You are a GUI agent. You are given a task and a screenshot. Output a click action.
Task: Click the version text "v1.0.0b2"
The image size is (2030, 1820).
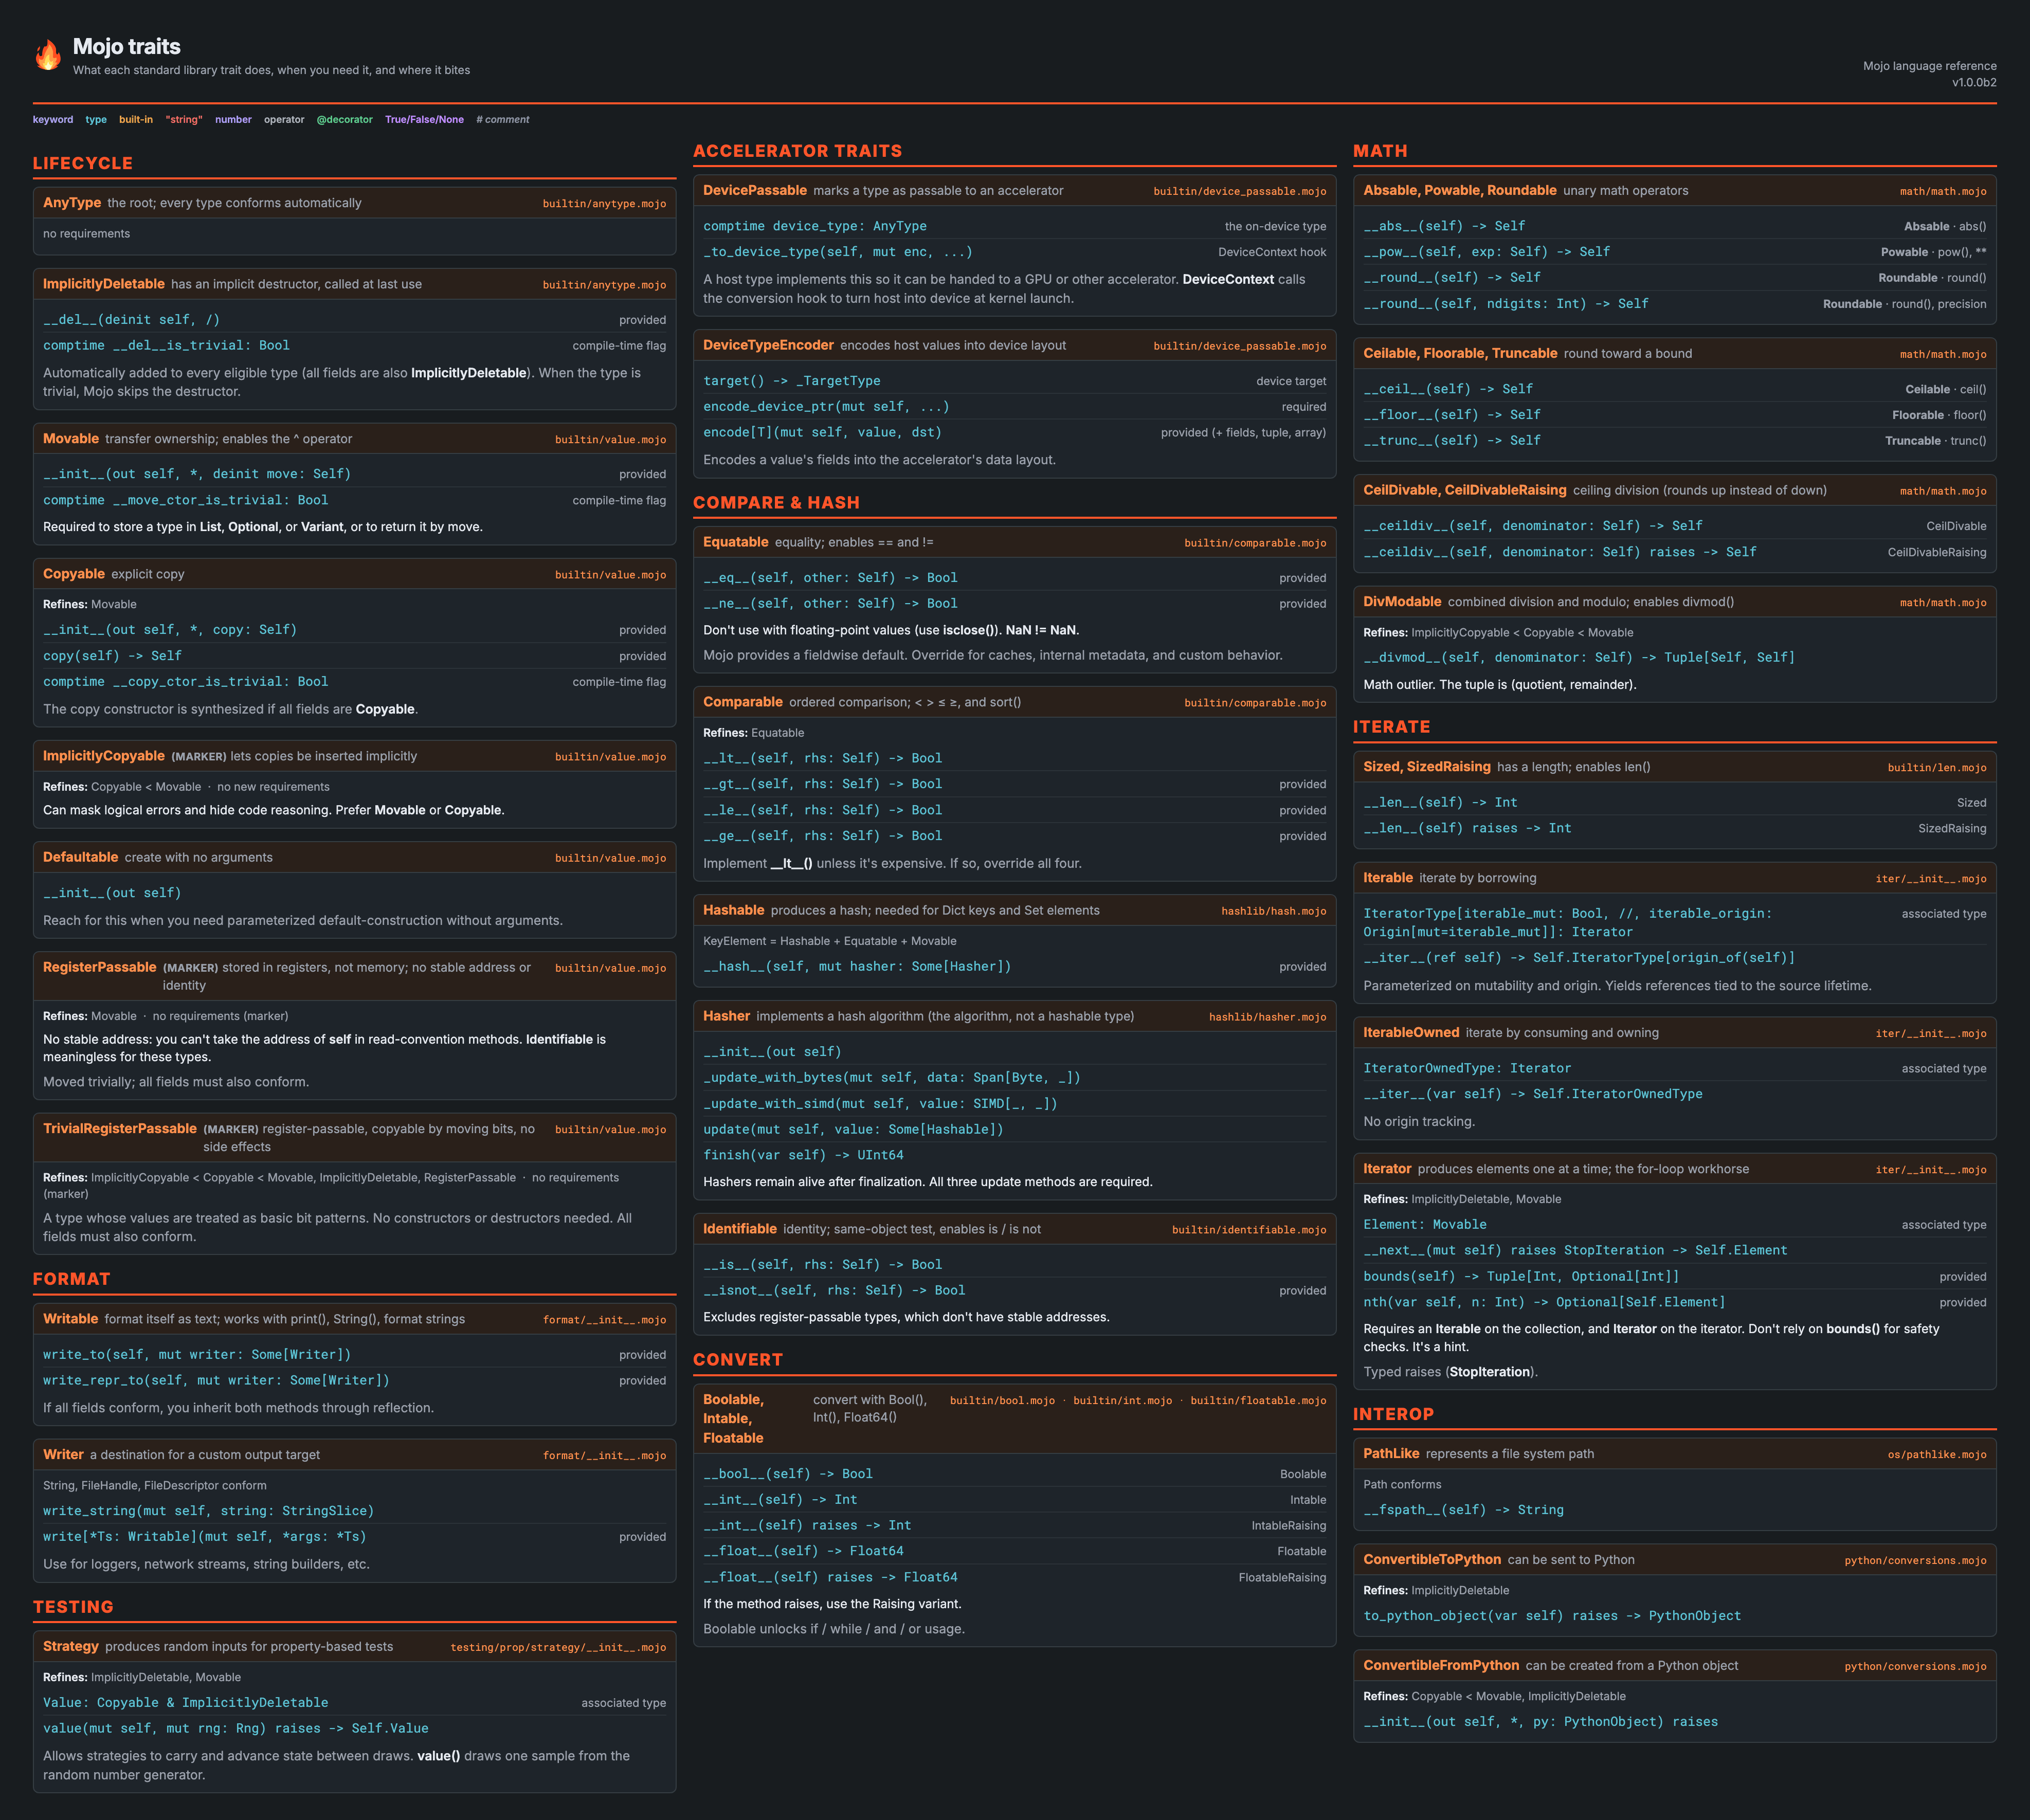click(1974, 83)
